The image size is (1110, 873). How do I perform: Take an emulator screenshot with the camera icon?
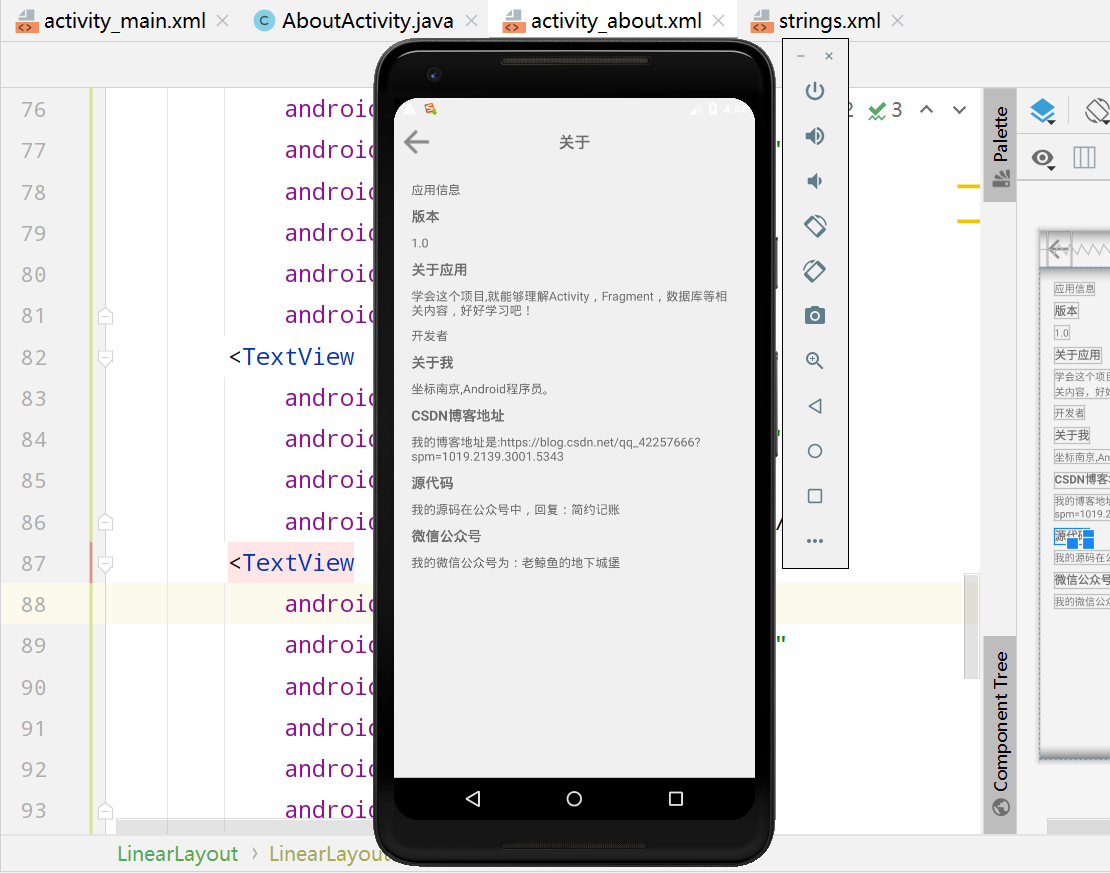click(815, 316)
